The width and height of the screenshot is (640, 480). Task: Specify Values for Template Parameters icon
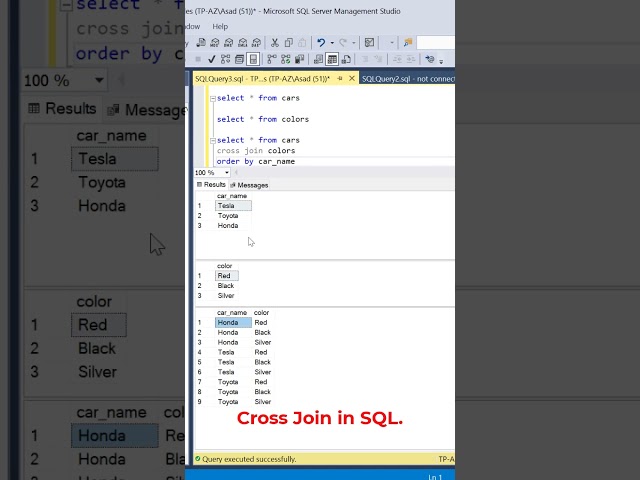(x=429, y=60)
